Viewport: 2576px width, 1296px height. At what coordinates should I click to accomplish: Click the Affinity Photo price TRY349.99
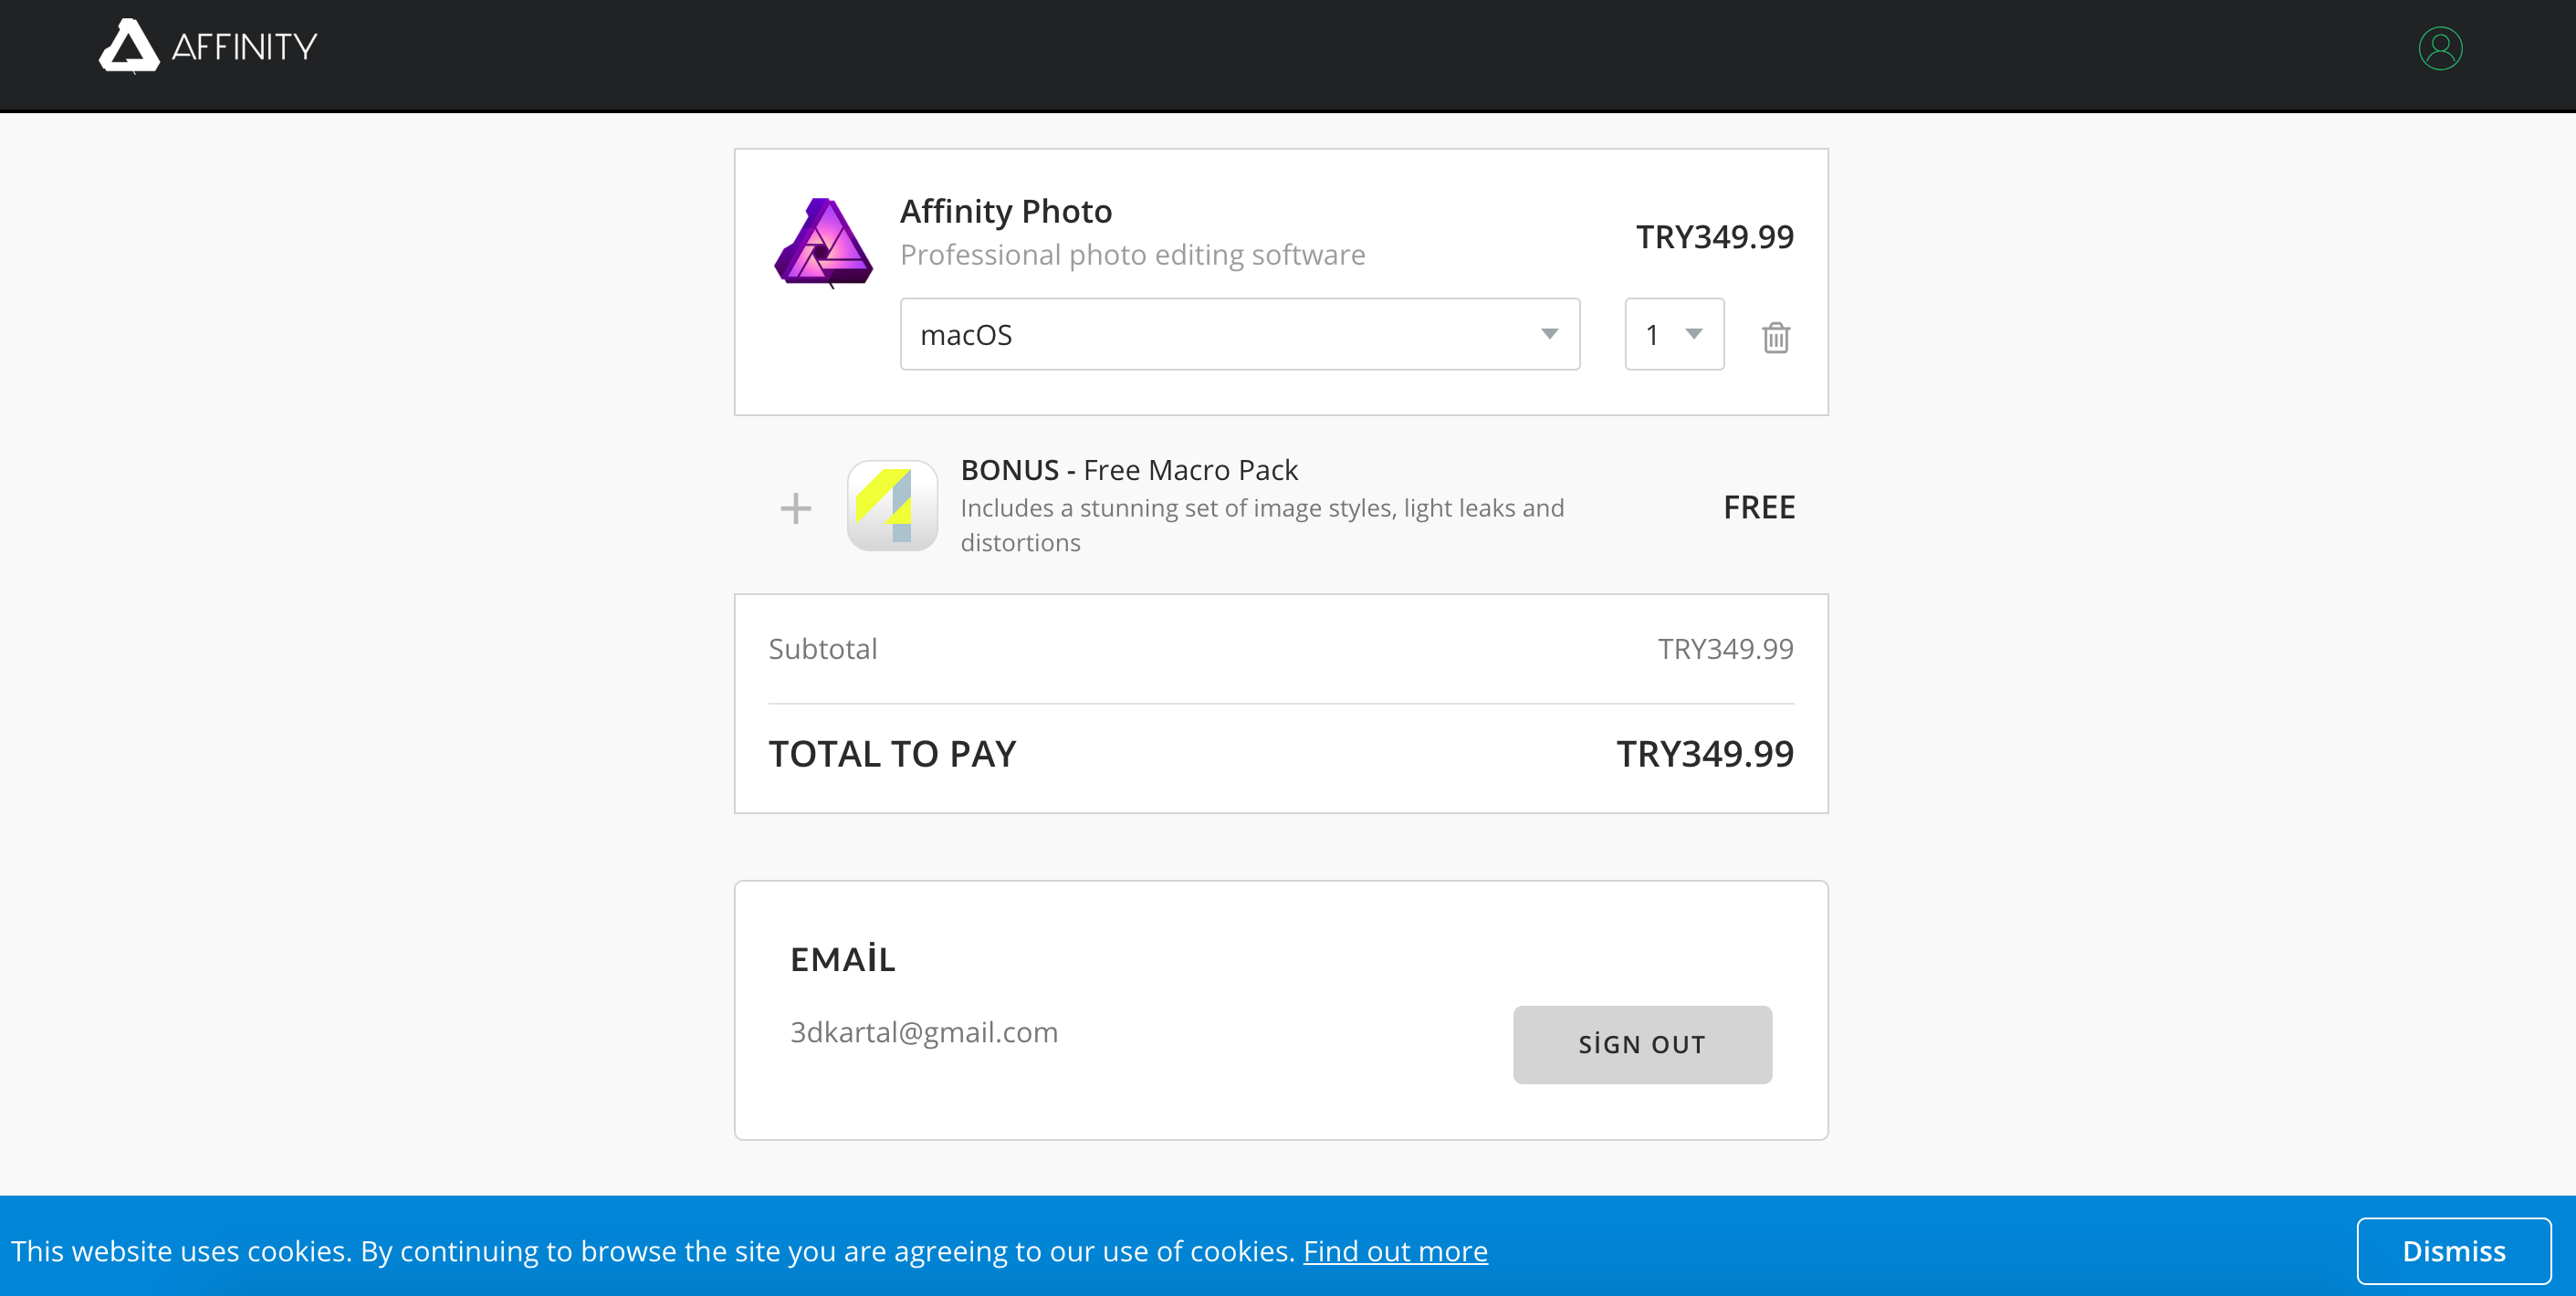[1714, 237]
